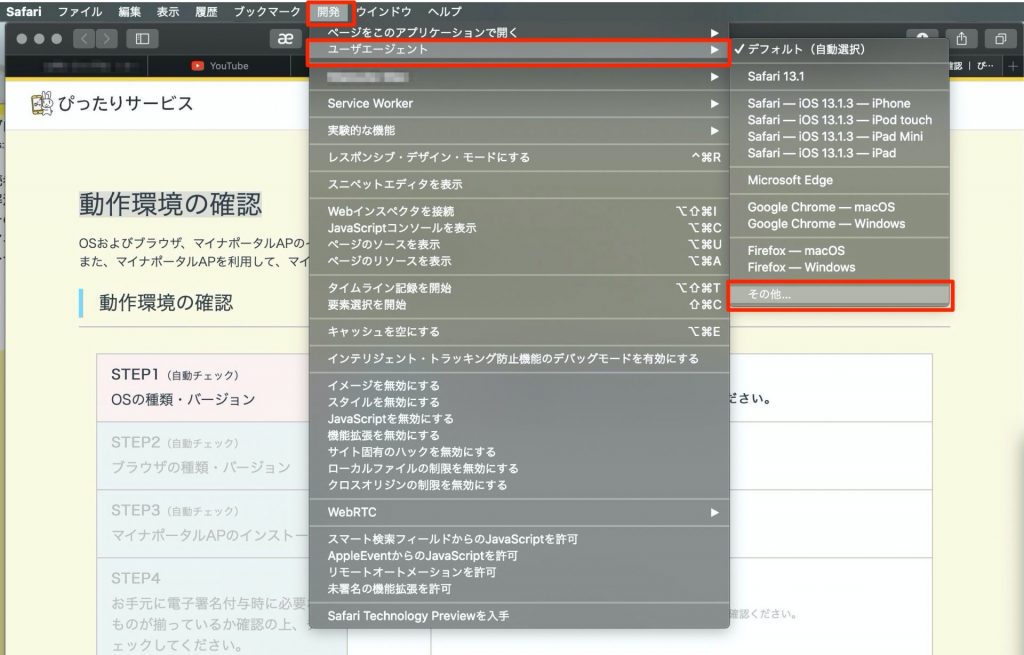
Task: Show the Safari sidebar via toolbar icon
Action: [x=142, y=39]
